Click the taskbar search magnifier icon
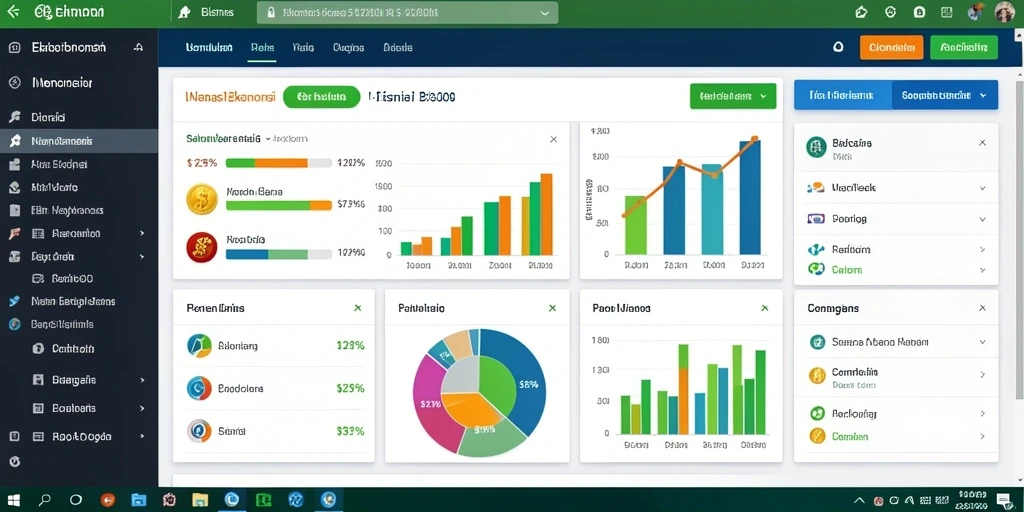1024x512 pixels. (44, 500)
